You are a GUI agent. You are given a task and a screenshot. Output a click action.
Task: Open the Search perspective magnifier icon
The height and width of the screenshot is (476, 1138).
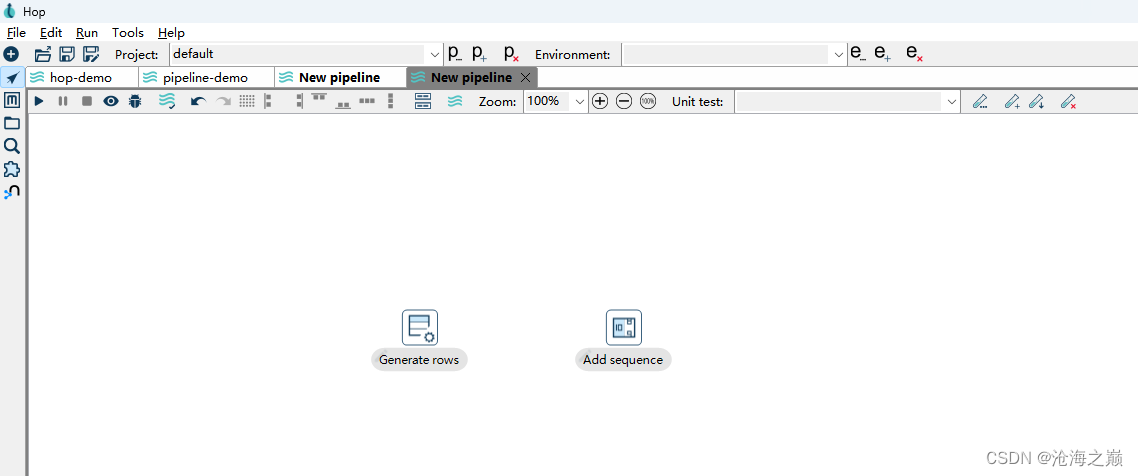[12, 147]
